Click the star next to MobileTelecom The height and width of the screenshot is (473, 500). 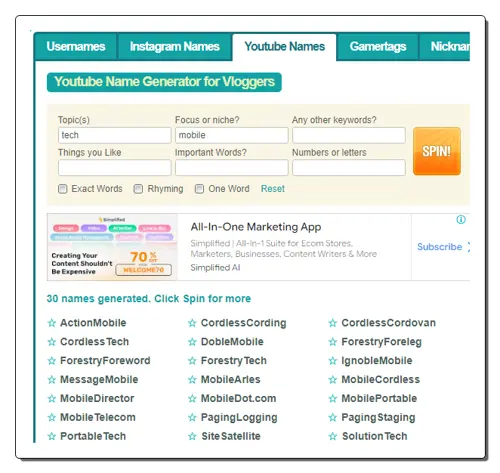pyautogui.click(x=52, y=417)
